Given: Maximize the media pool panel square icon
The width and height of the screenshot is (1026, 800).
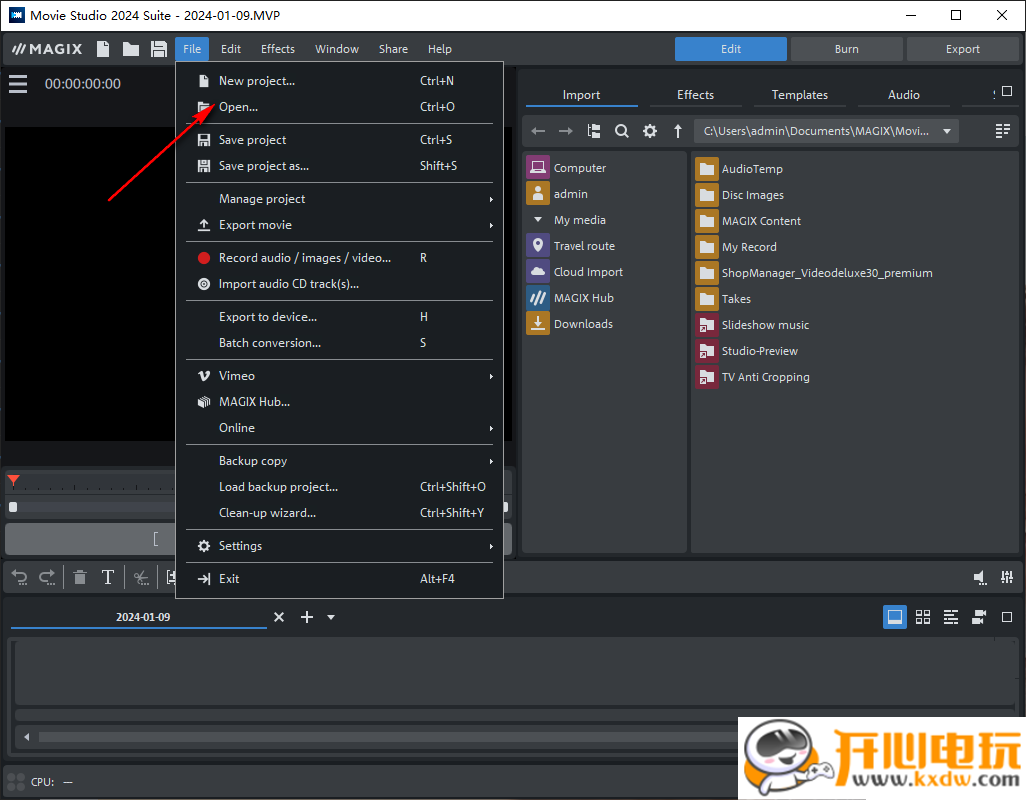Looking at the screenshot, I should [1007, 92].
